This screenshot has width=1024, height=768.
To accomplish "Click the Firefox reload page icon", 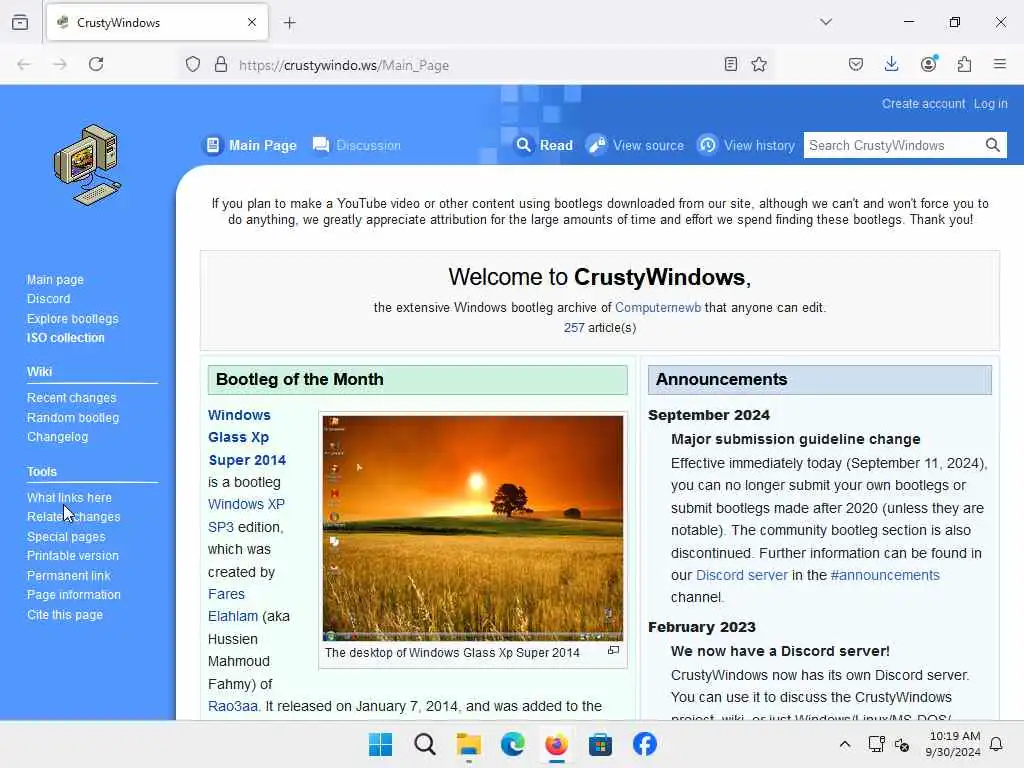I will tap(96, 64).
